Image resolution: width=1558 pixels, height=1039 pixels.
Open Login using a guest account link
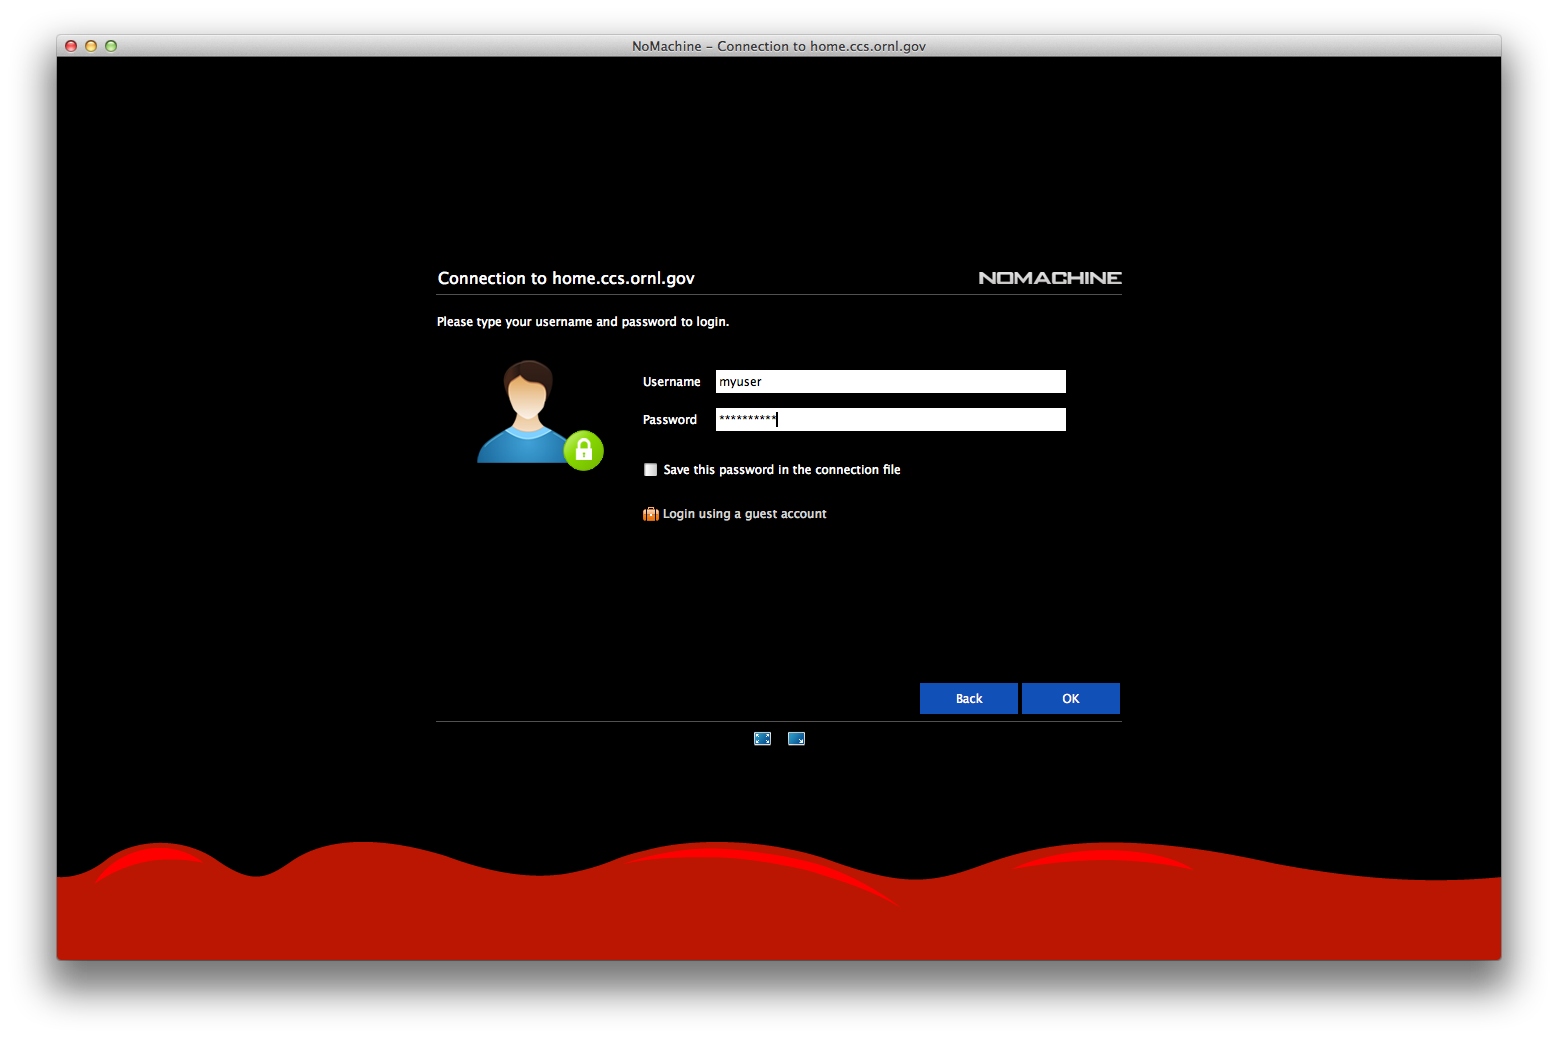click(745, 514)
